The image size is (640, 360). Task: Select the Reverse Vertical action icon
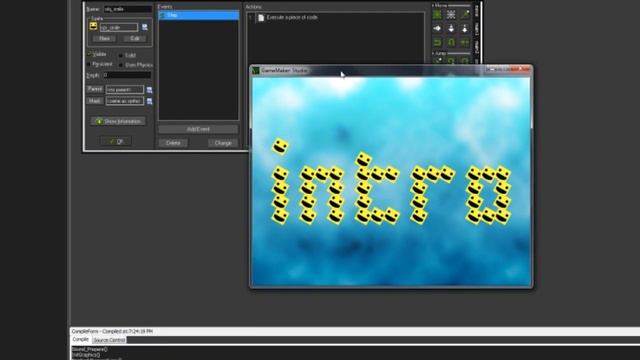[x=451, y=42]
